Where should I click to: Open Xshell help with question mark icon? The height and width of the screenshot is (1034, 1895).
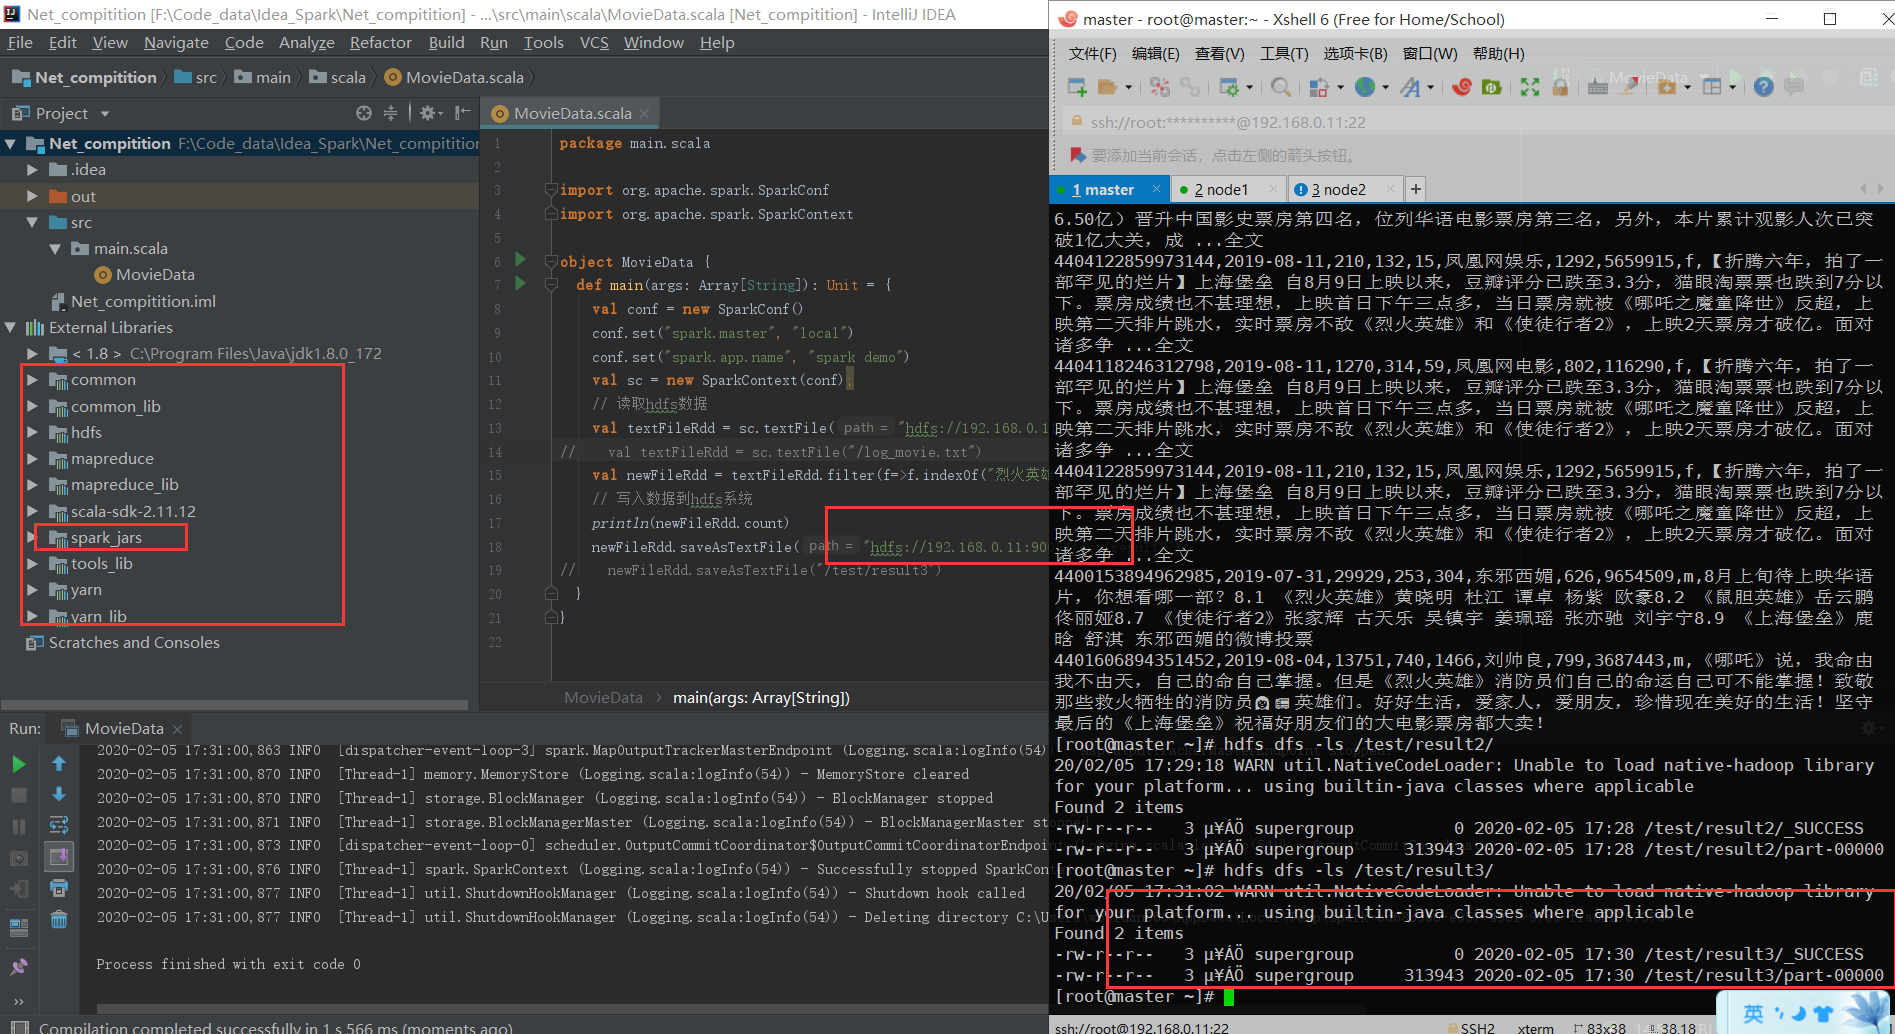[x=1764, y=88]
